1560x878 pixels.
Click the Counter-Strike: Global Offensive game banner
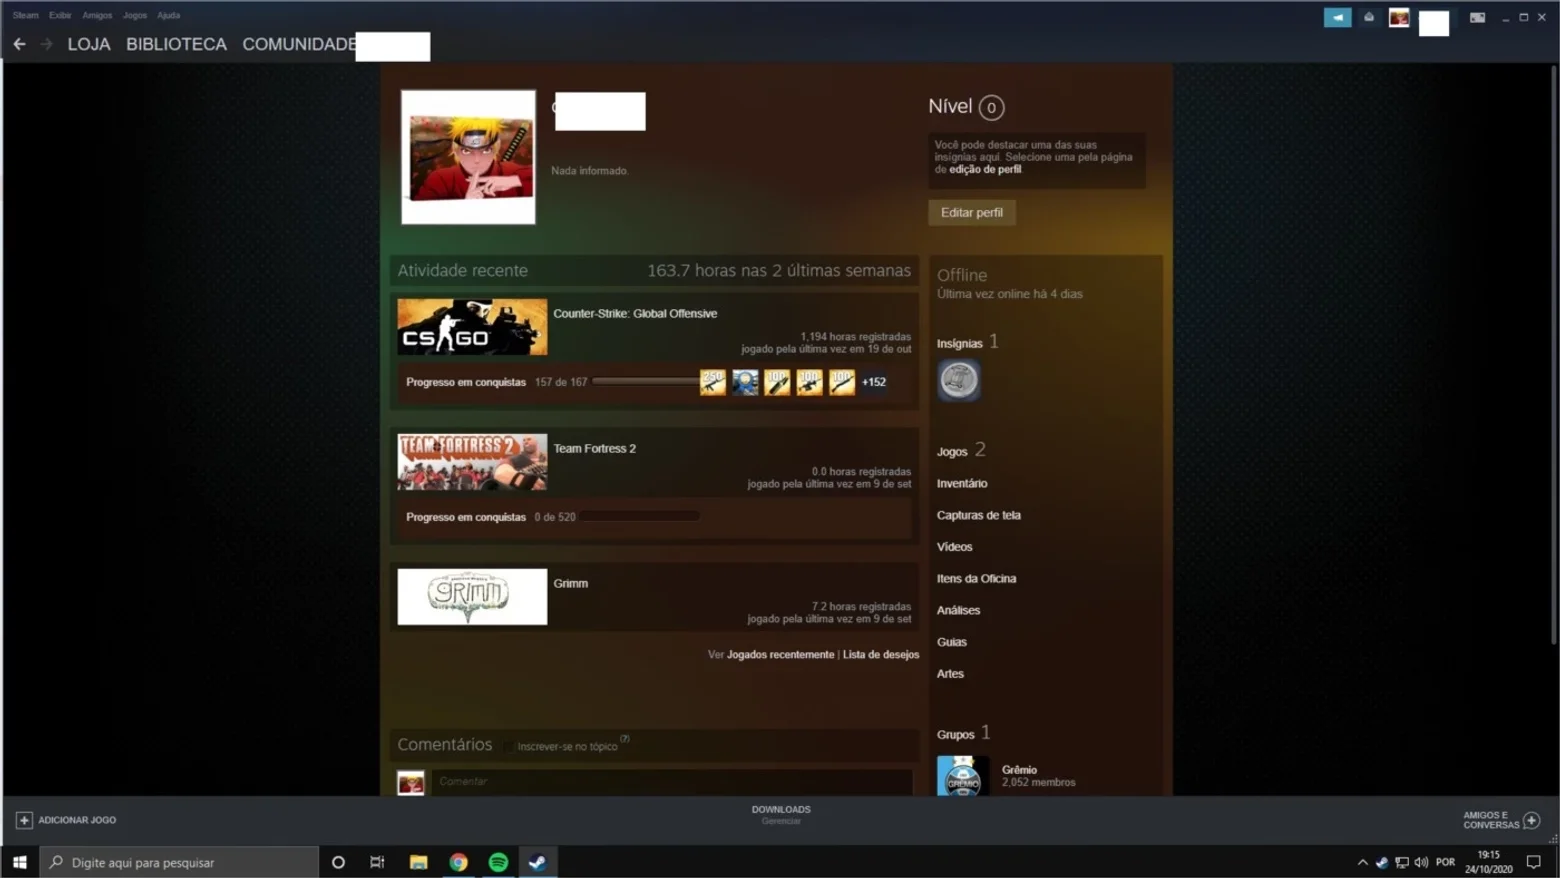(472, 327)
